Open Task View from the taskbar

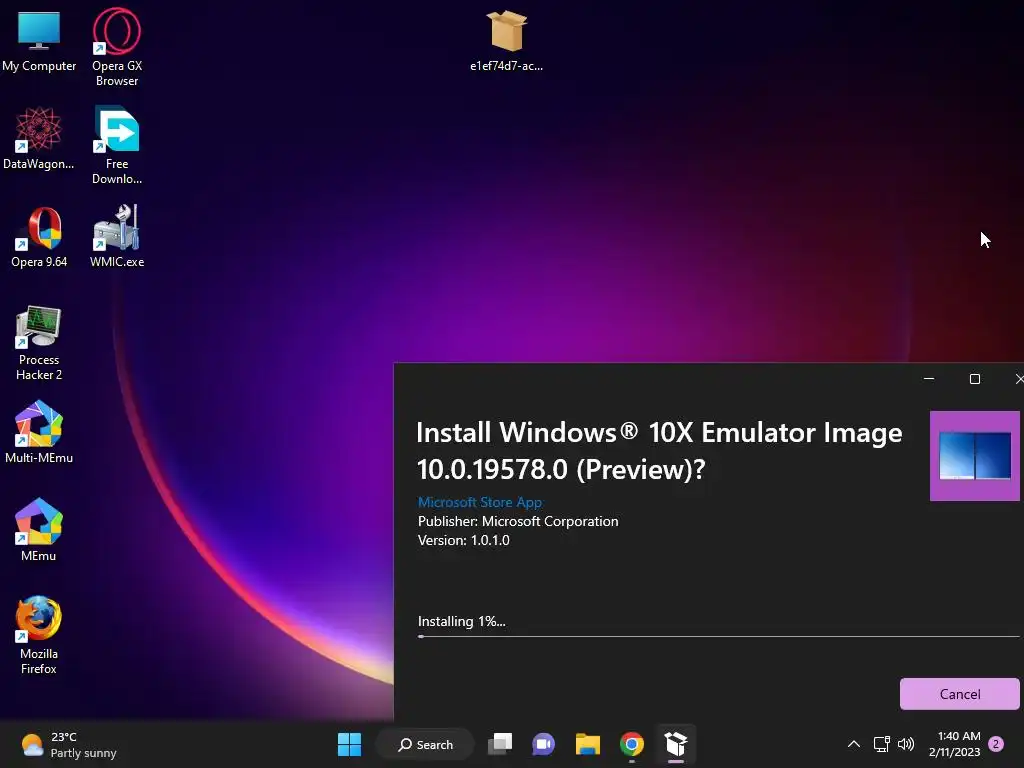(x=500, y=744)
